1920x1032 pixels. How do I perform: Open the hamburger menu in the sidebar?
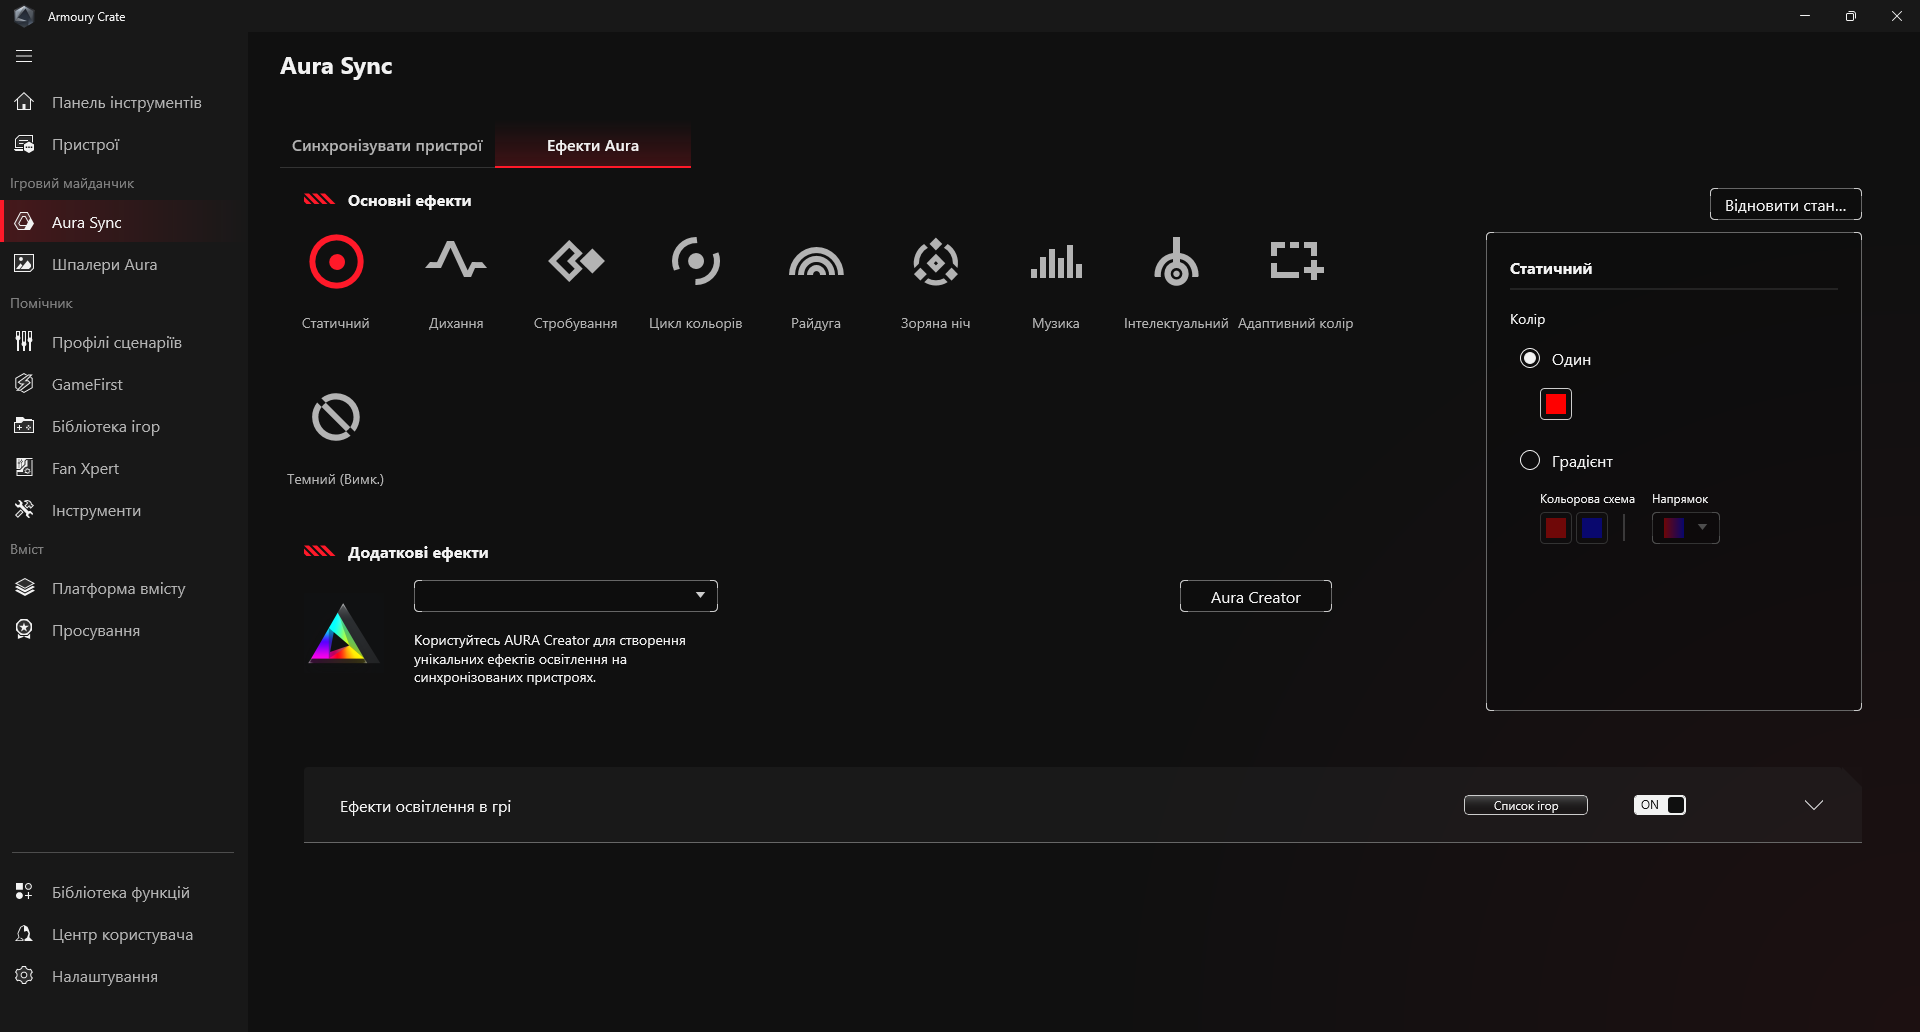click(24, 56)
